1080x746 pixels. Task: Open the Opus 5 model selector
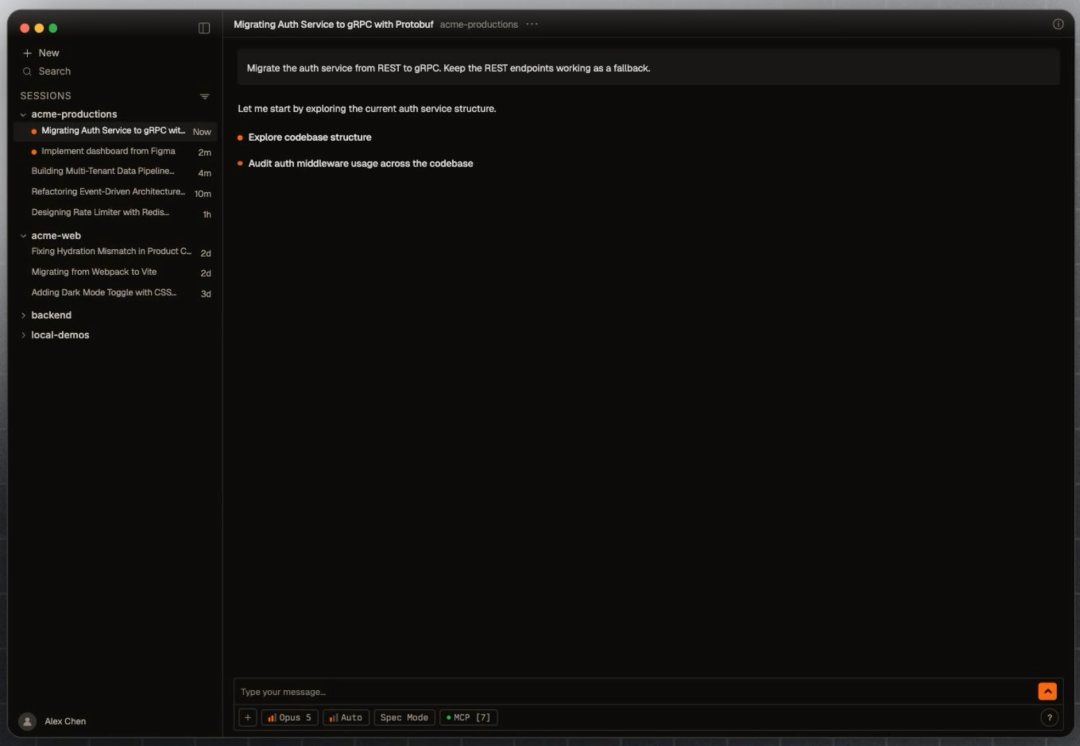pos(289,717)
